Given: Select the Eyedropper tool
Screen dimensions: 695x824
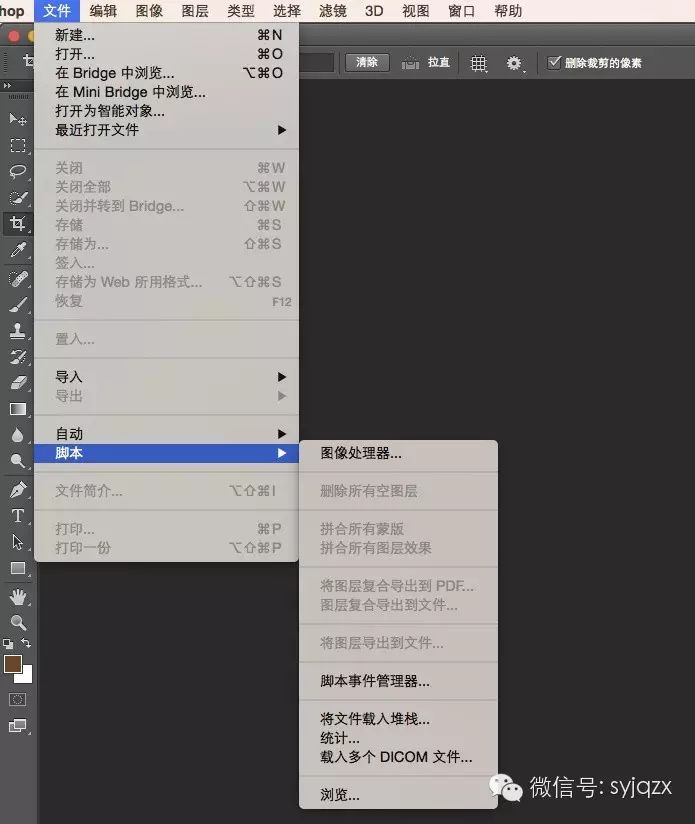Looking at the screenshot, I should coord(18,250).
